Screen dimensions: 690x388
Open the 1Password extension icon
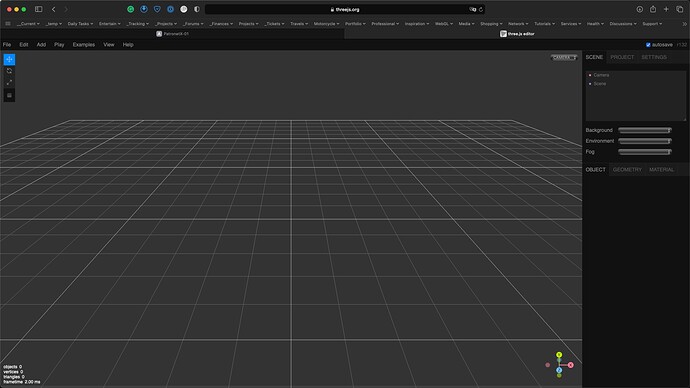(170, 9)
